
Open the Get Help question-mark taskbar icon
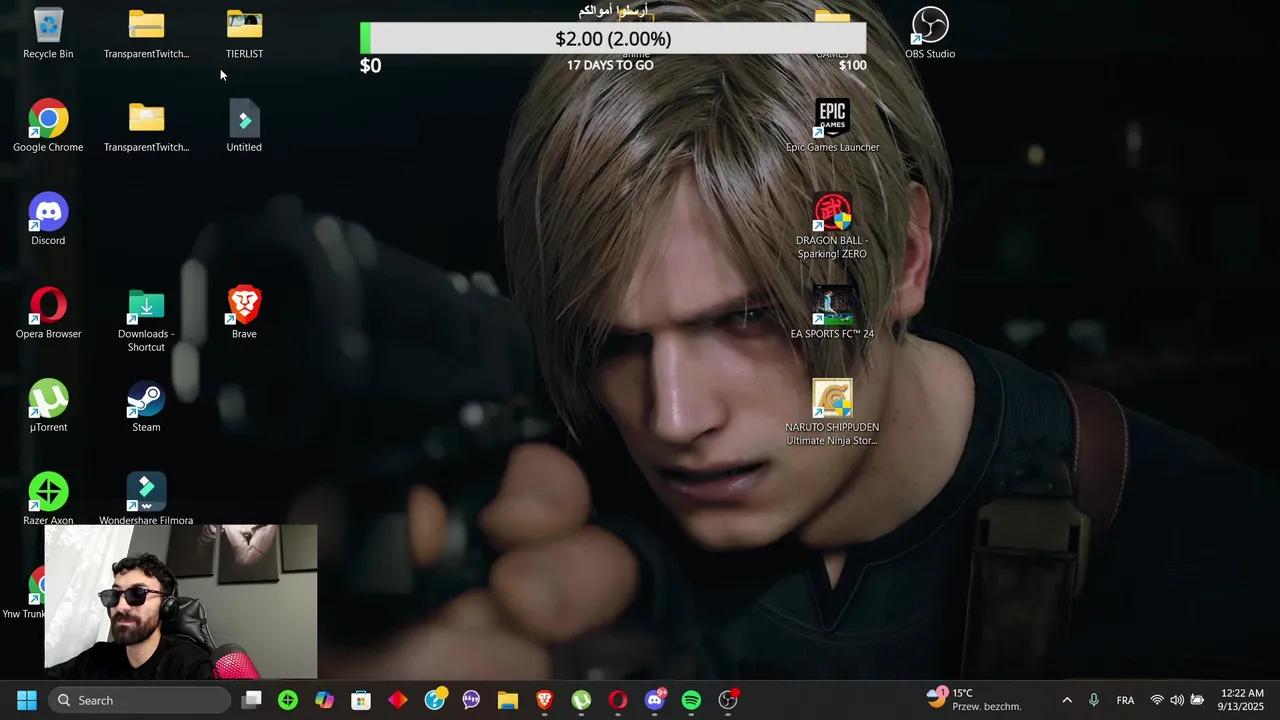tap(435, 700)
